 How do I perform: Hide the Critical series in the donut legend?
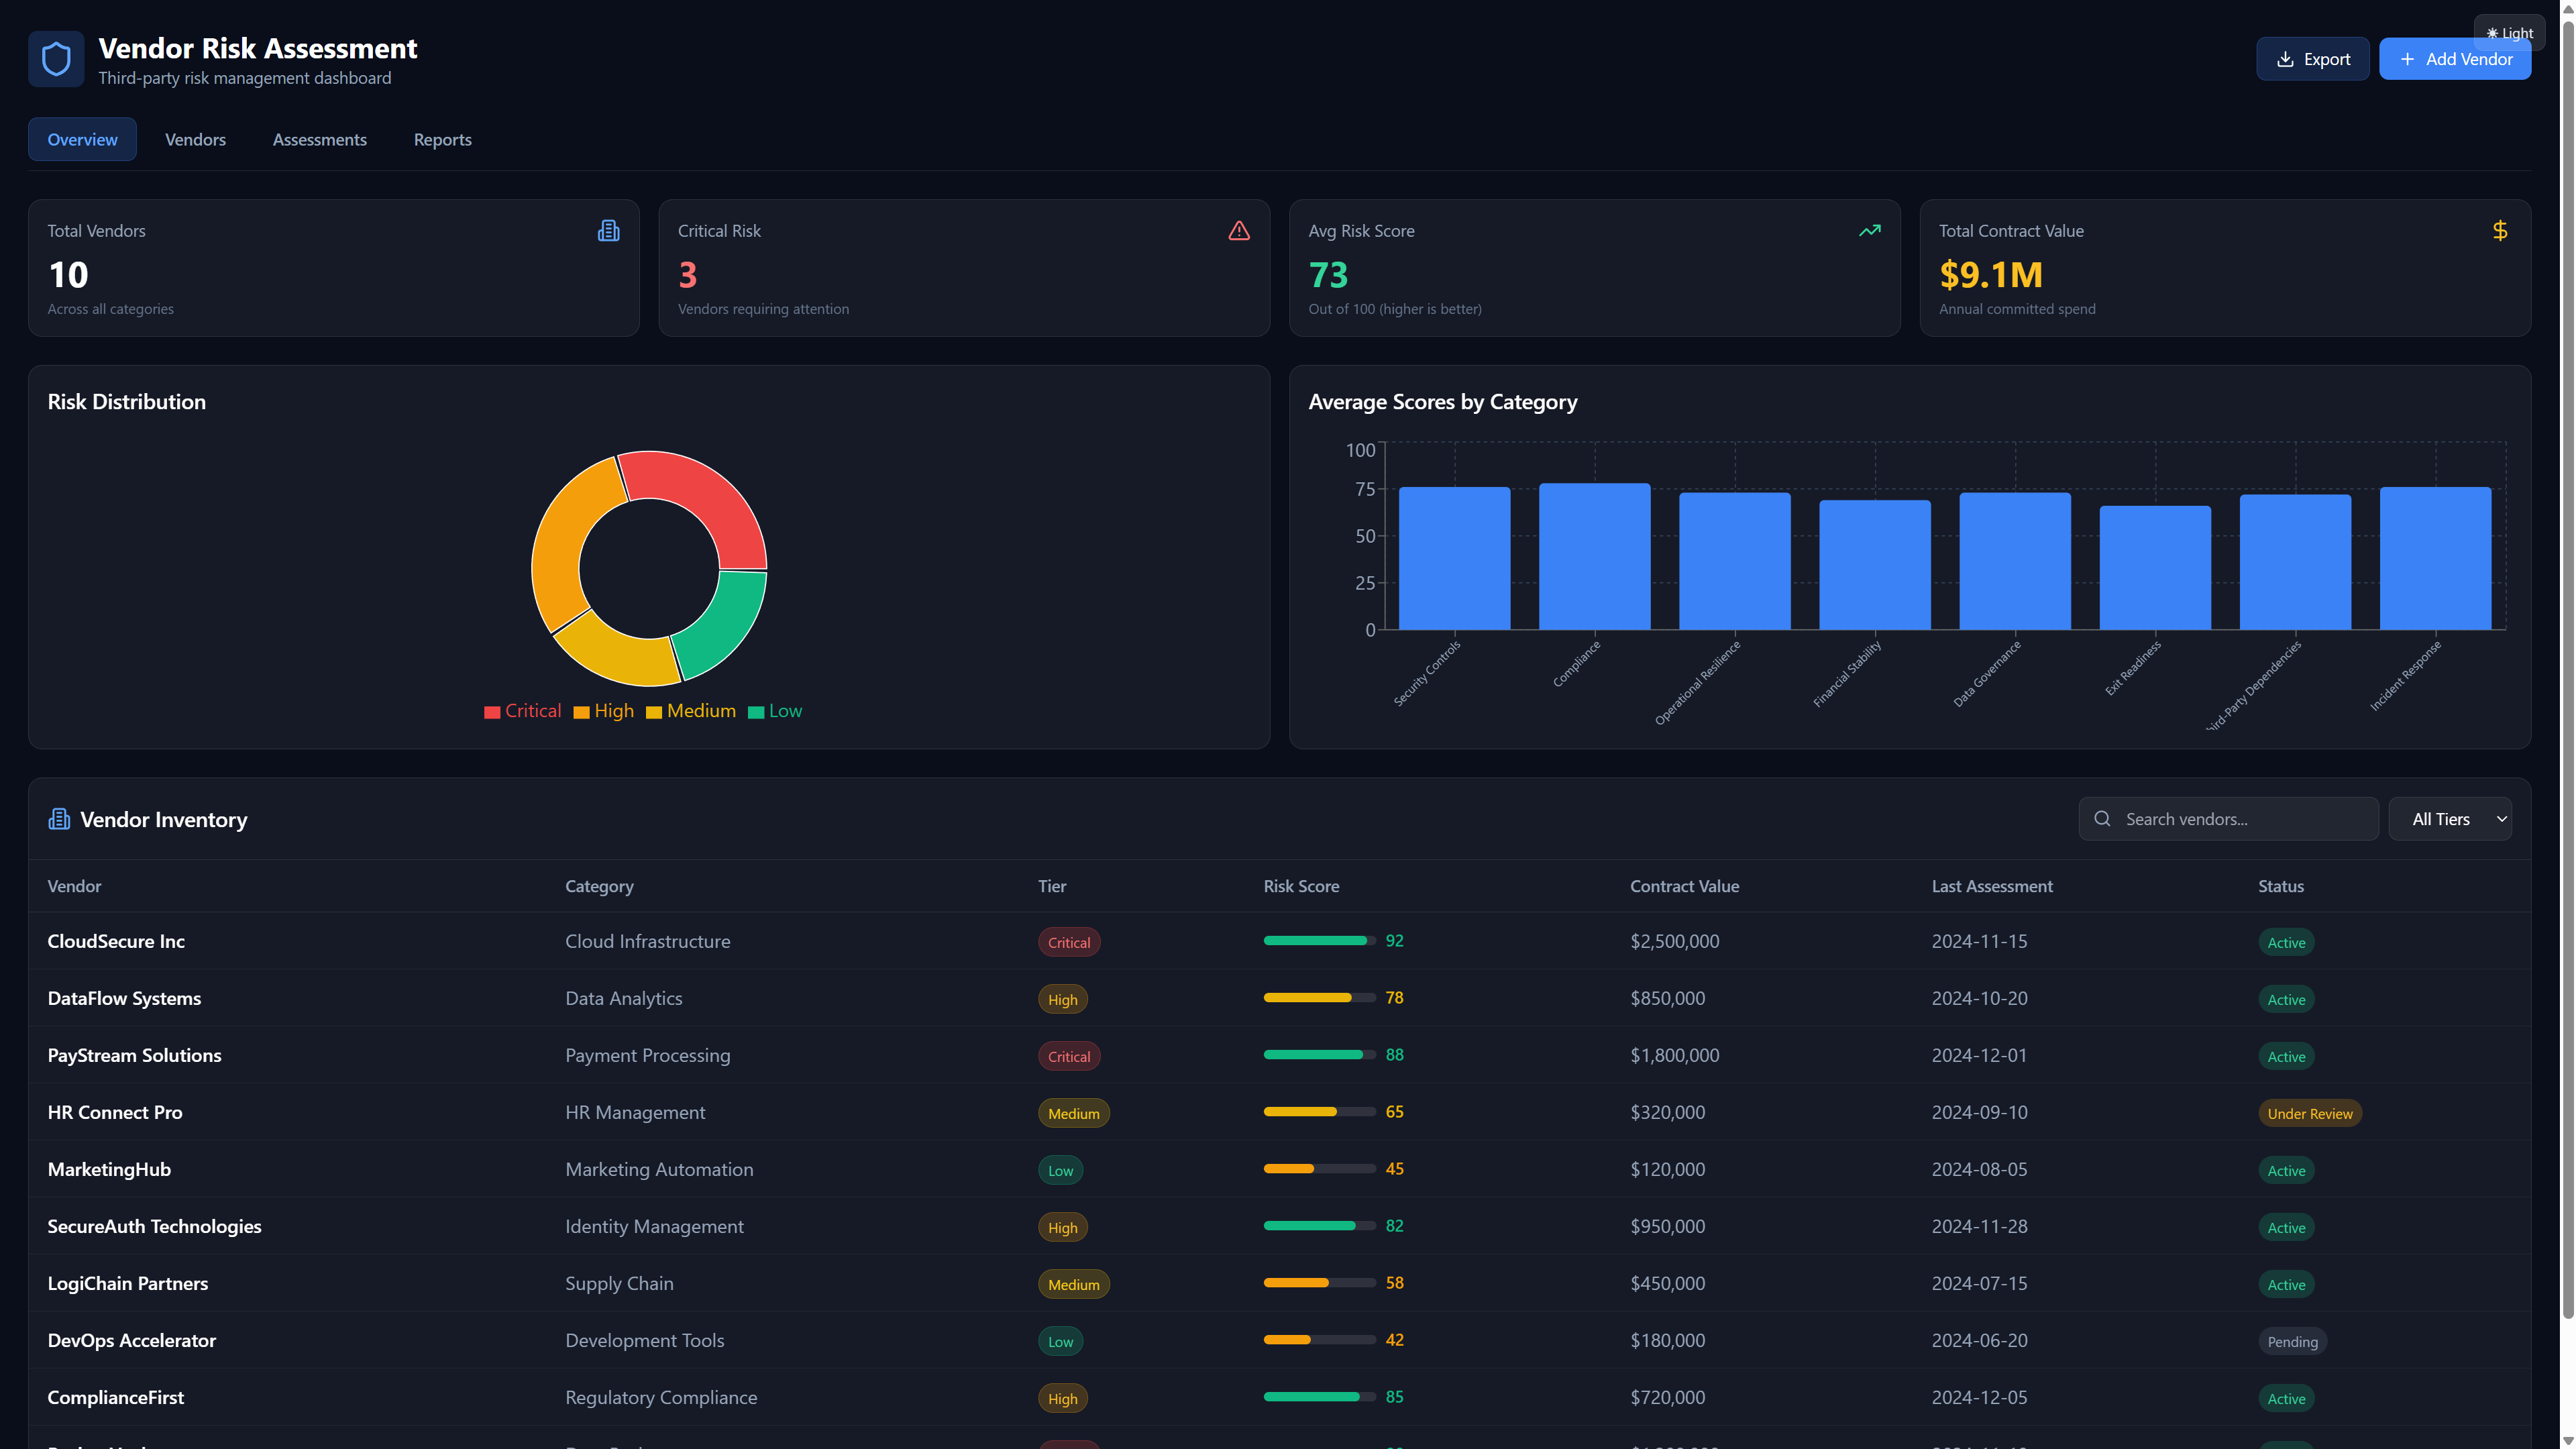point(522,711)
